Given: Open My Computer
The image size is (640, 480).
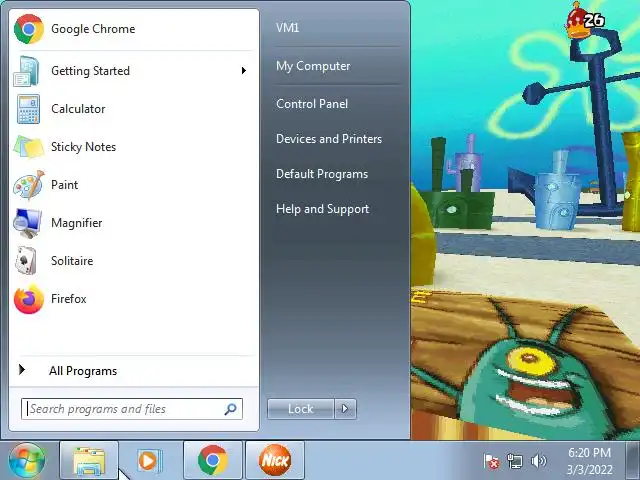Looking at the screenshot, I should (313, 66).
